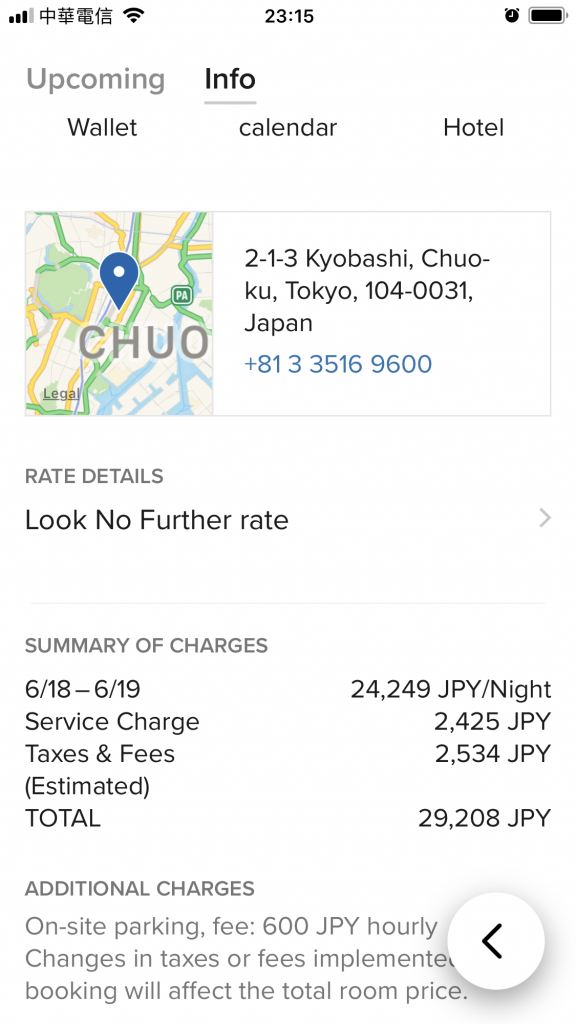Tap the battery icon in status bar

(x=549, y=16)
